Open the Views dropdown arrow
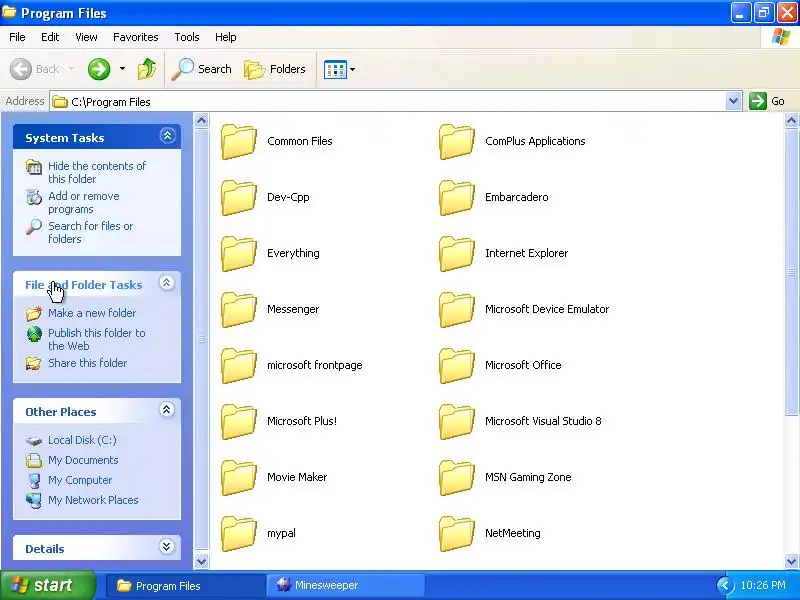 (x=353, y=69)
